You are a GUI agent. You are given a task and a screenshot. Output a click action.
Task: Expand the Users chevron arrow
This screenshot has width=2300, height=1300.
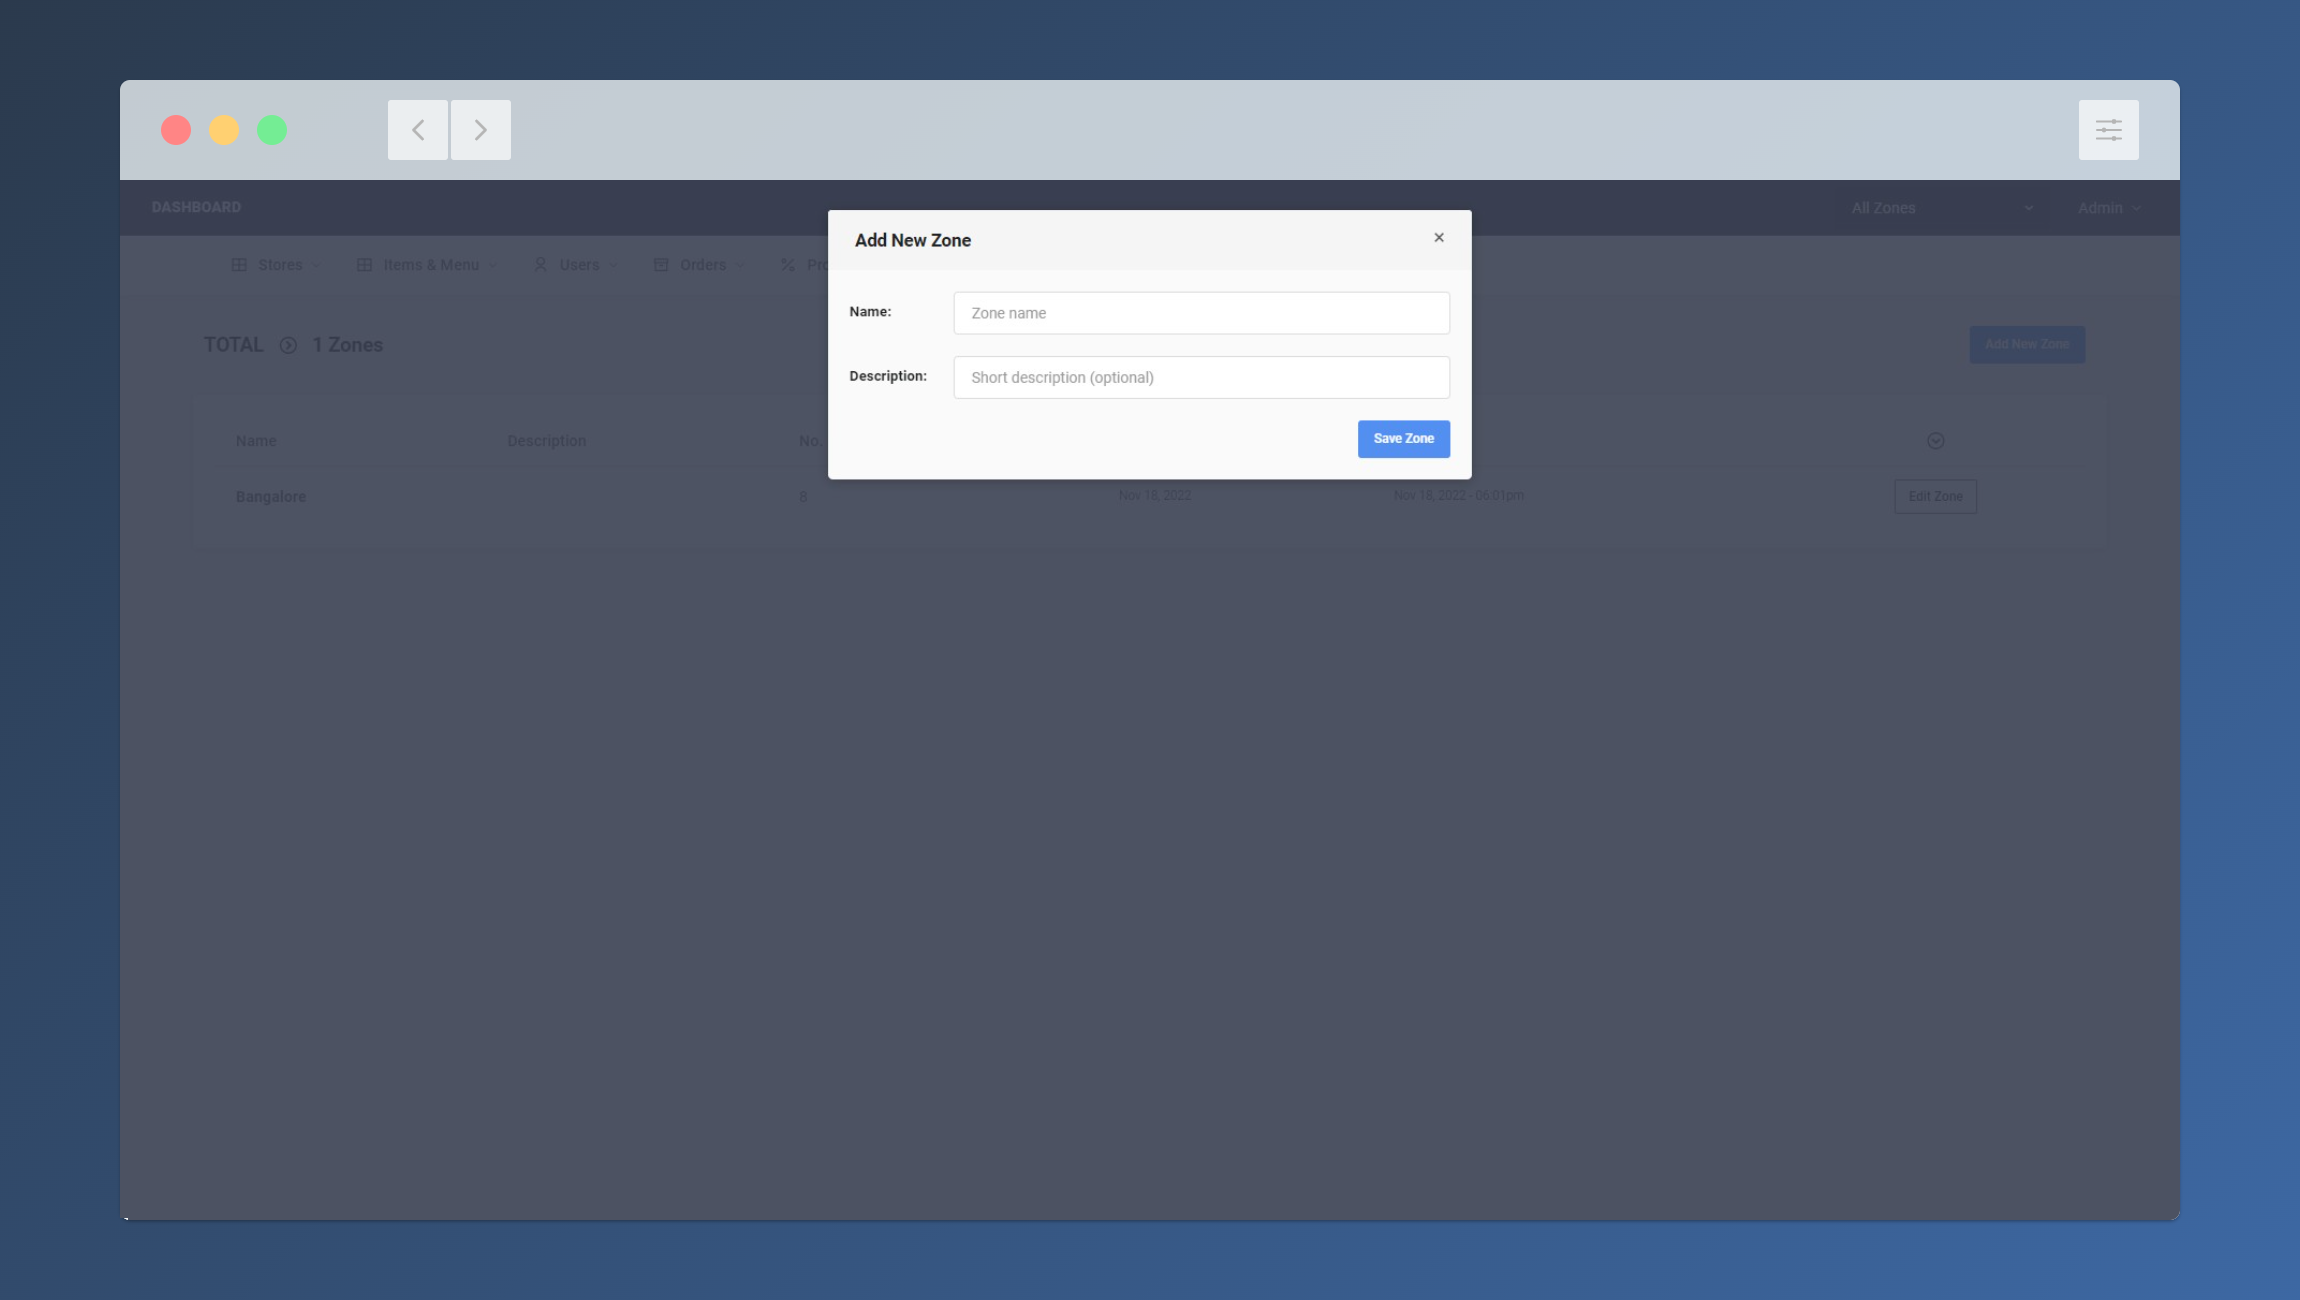tap(613, 265)
